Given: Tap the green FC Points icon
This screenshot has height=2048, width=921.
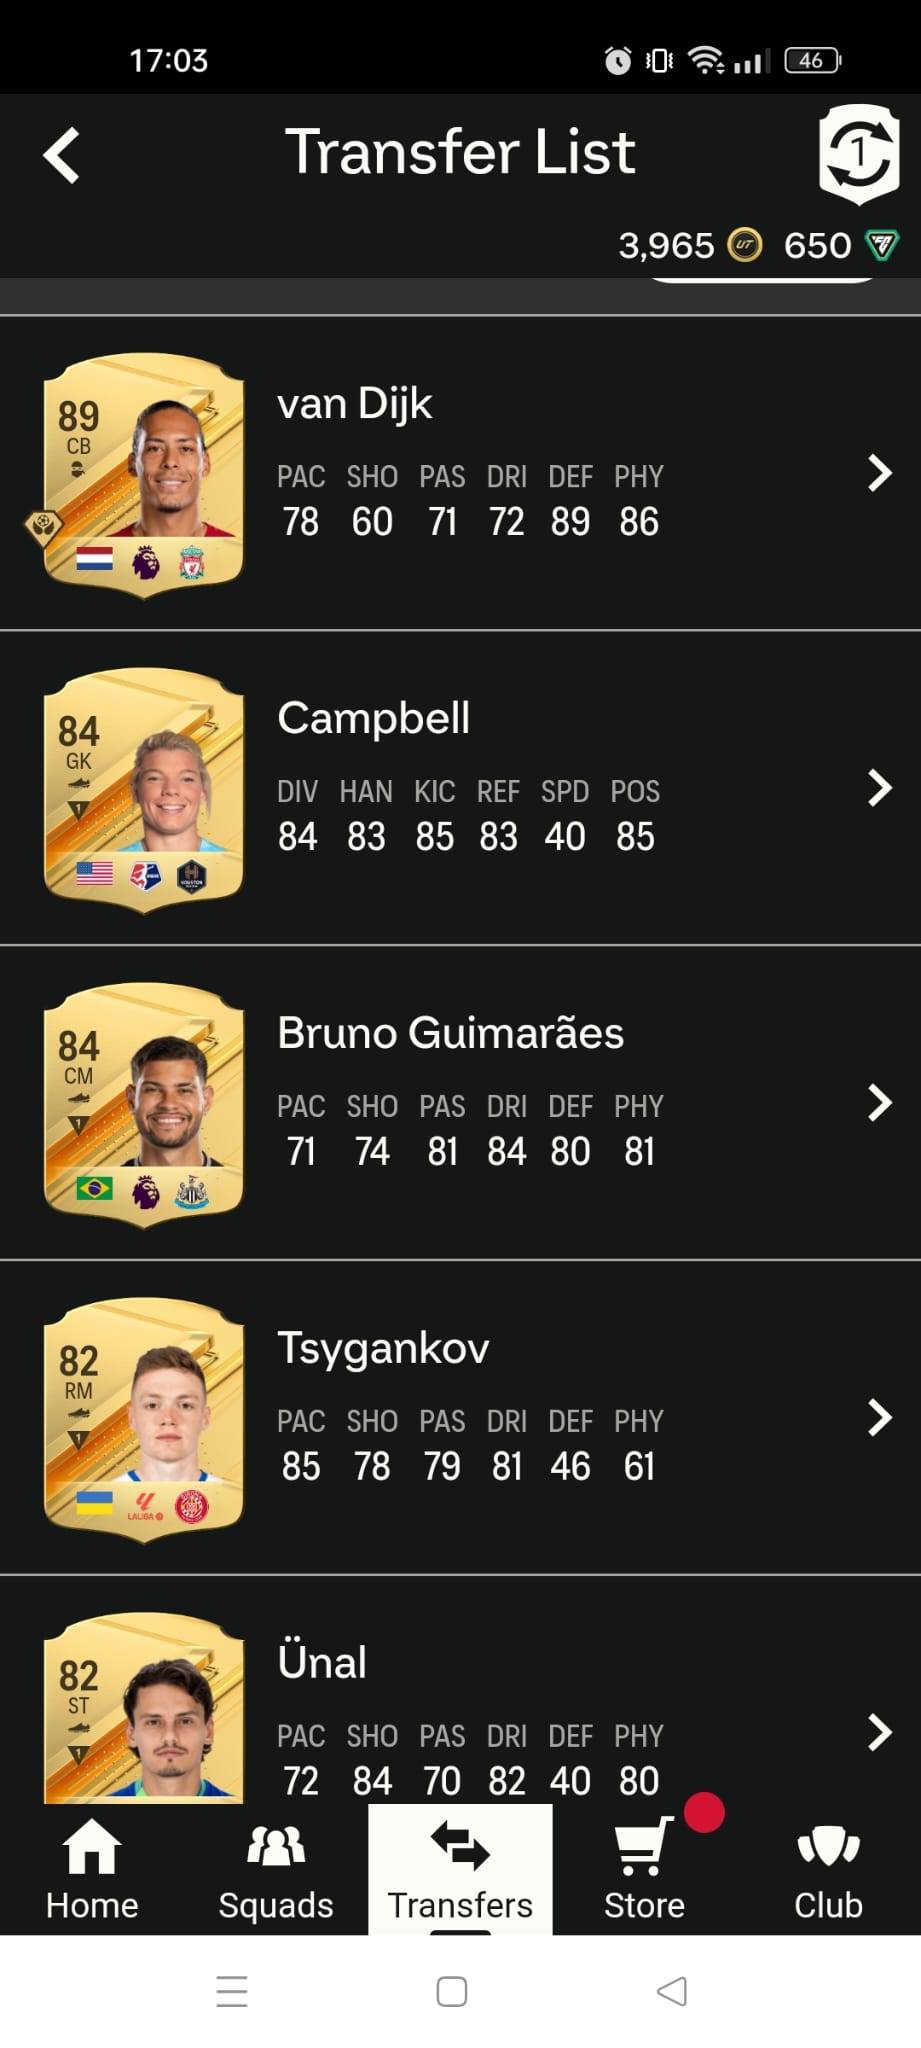Looking at the screenshot, I should pyautogui.click(x=882, y=245).
